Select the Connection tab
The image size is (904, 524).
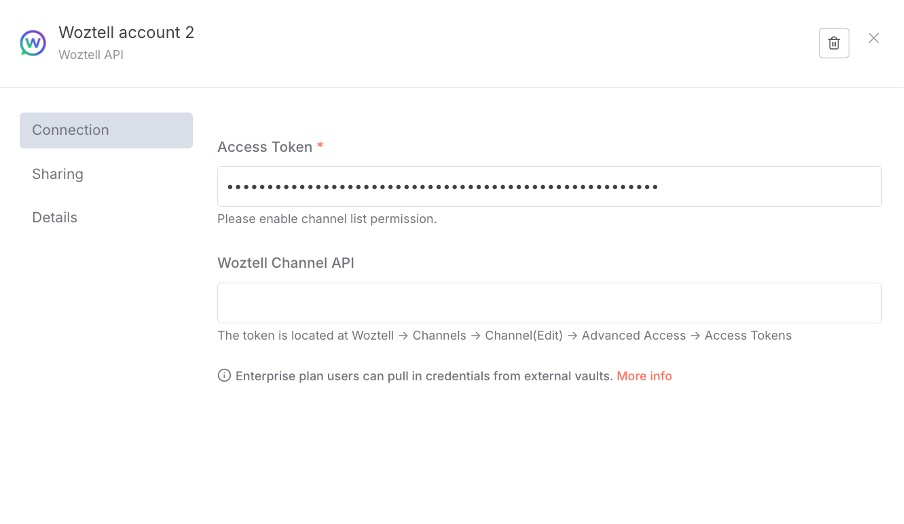[x=106, y=130]
